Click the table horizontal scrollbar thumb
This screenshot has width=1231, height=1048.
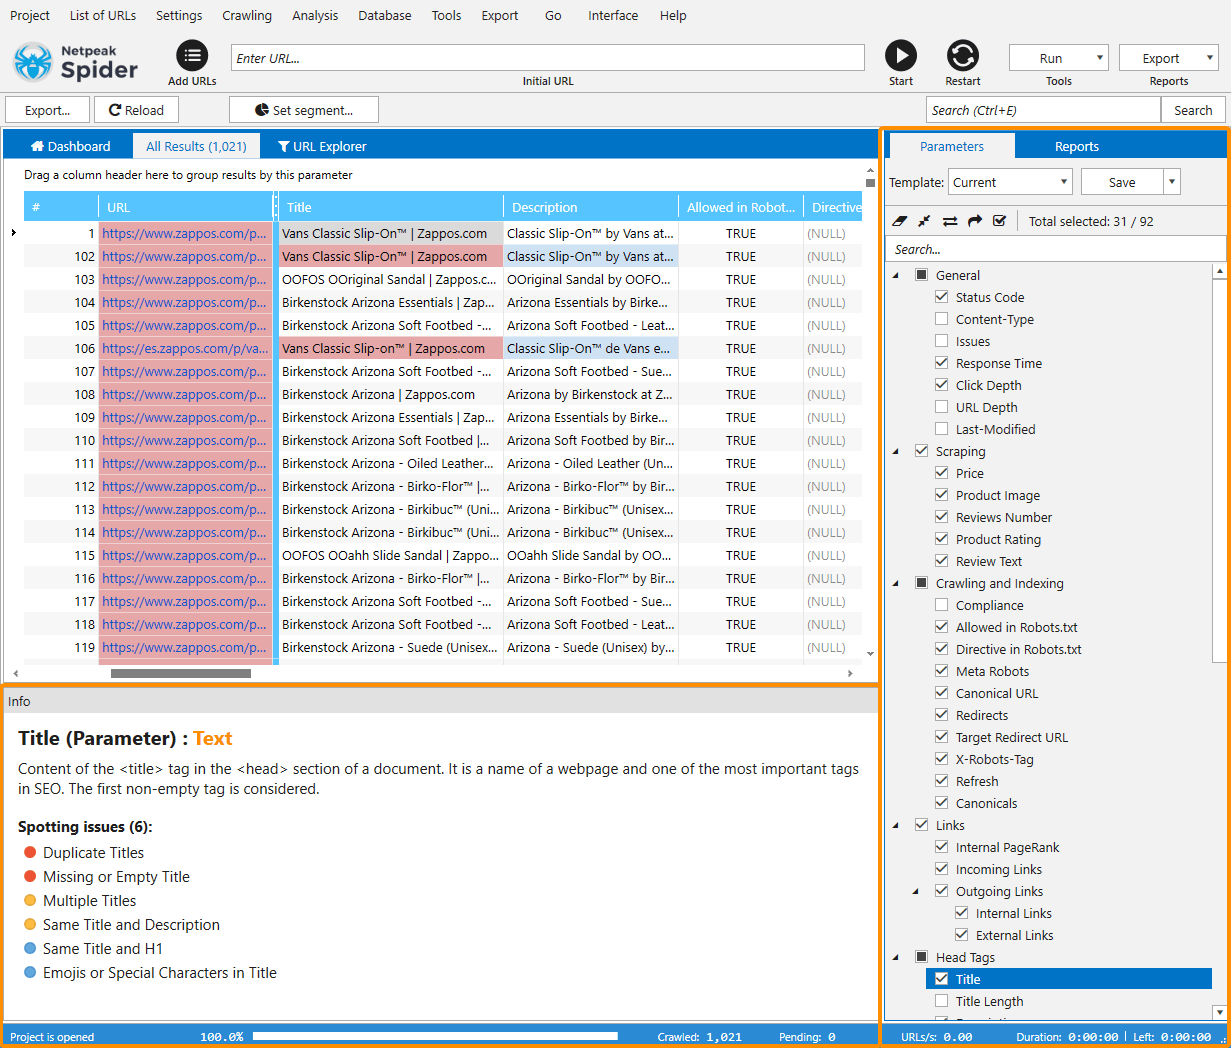tap(181, 673)
